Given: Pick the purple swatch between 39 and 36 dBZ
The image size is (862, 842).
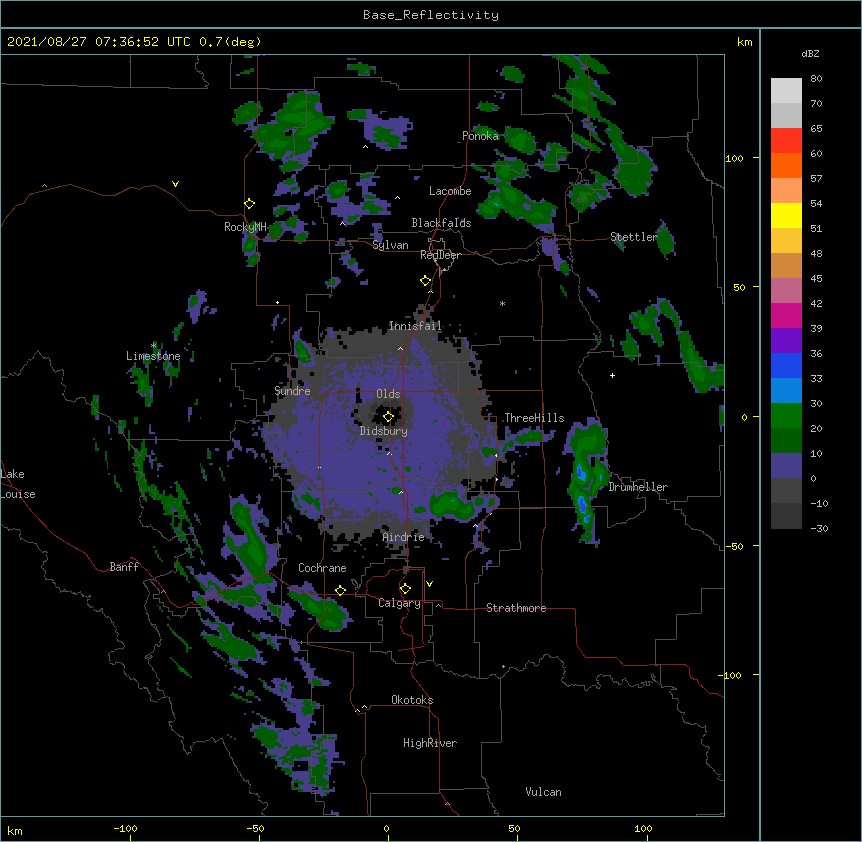Looking at the screenshot, I should (786, 340).
